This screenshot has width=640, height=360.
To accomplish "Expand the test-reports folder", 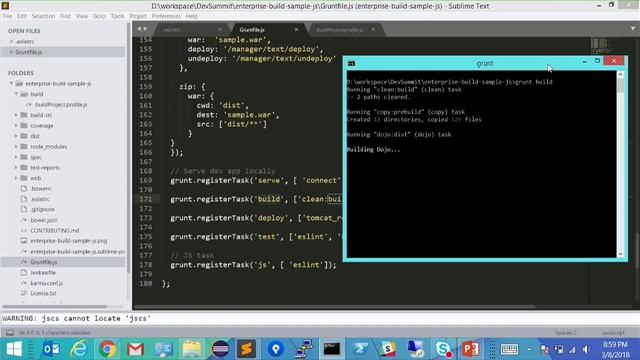I will coord(16,168).
